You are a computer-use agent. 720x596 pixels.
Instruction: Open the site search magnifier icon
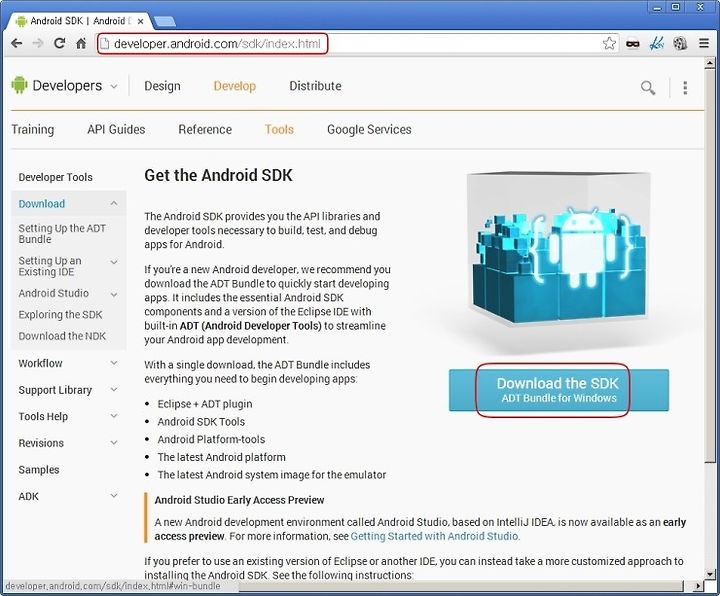pos(648,87)
